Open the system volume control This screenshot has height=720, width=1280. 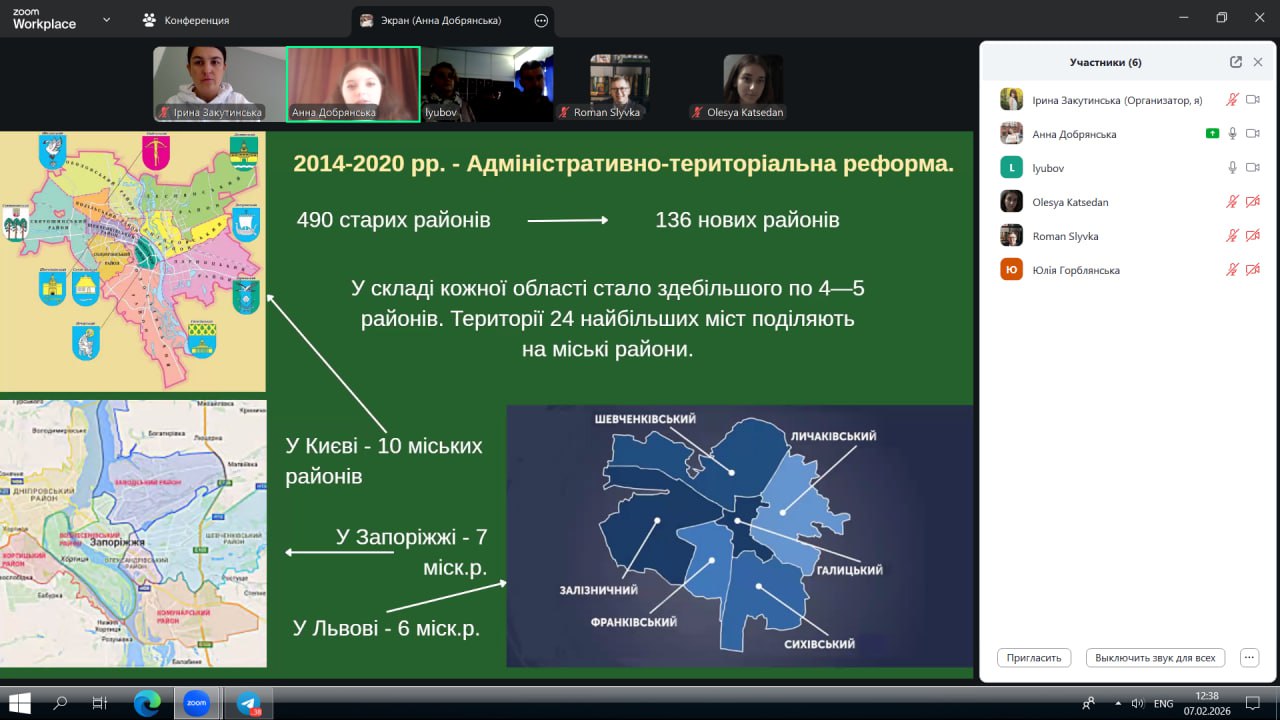pos(1136,703)
